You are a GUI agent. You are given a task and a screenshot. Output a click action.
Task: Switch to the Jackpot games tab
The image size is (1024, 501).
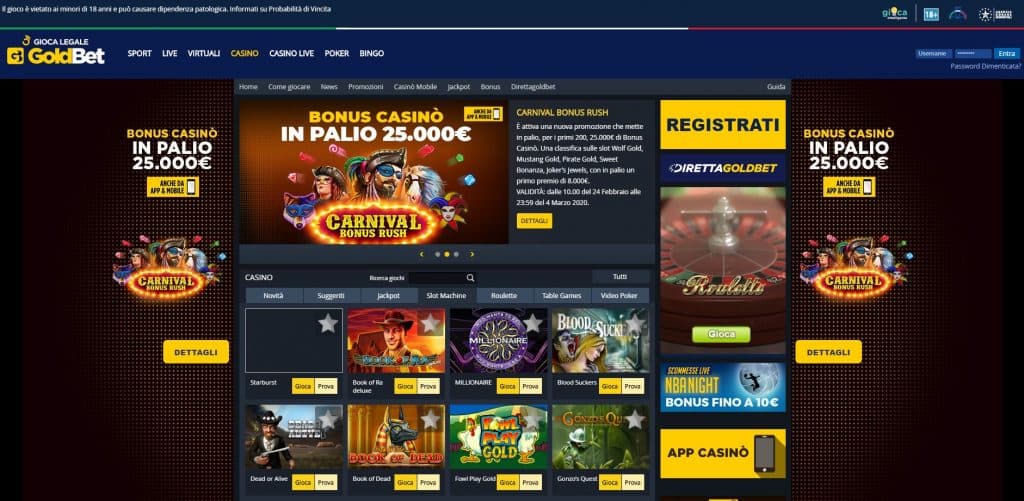tap(389, 296)
